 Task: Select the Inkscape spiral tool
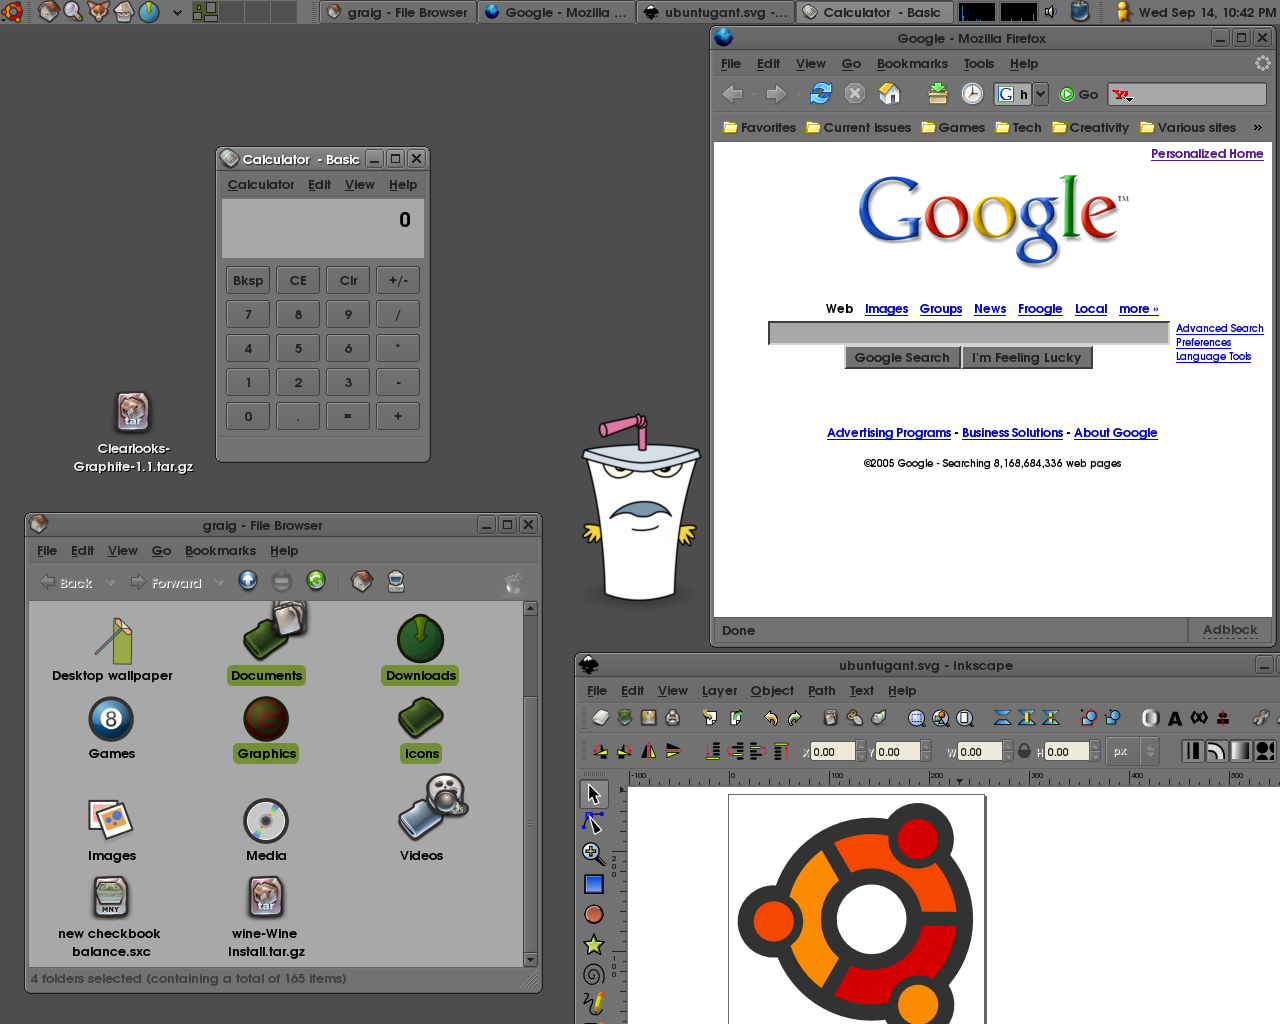(593, 974)
